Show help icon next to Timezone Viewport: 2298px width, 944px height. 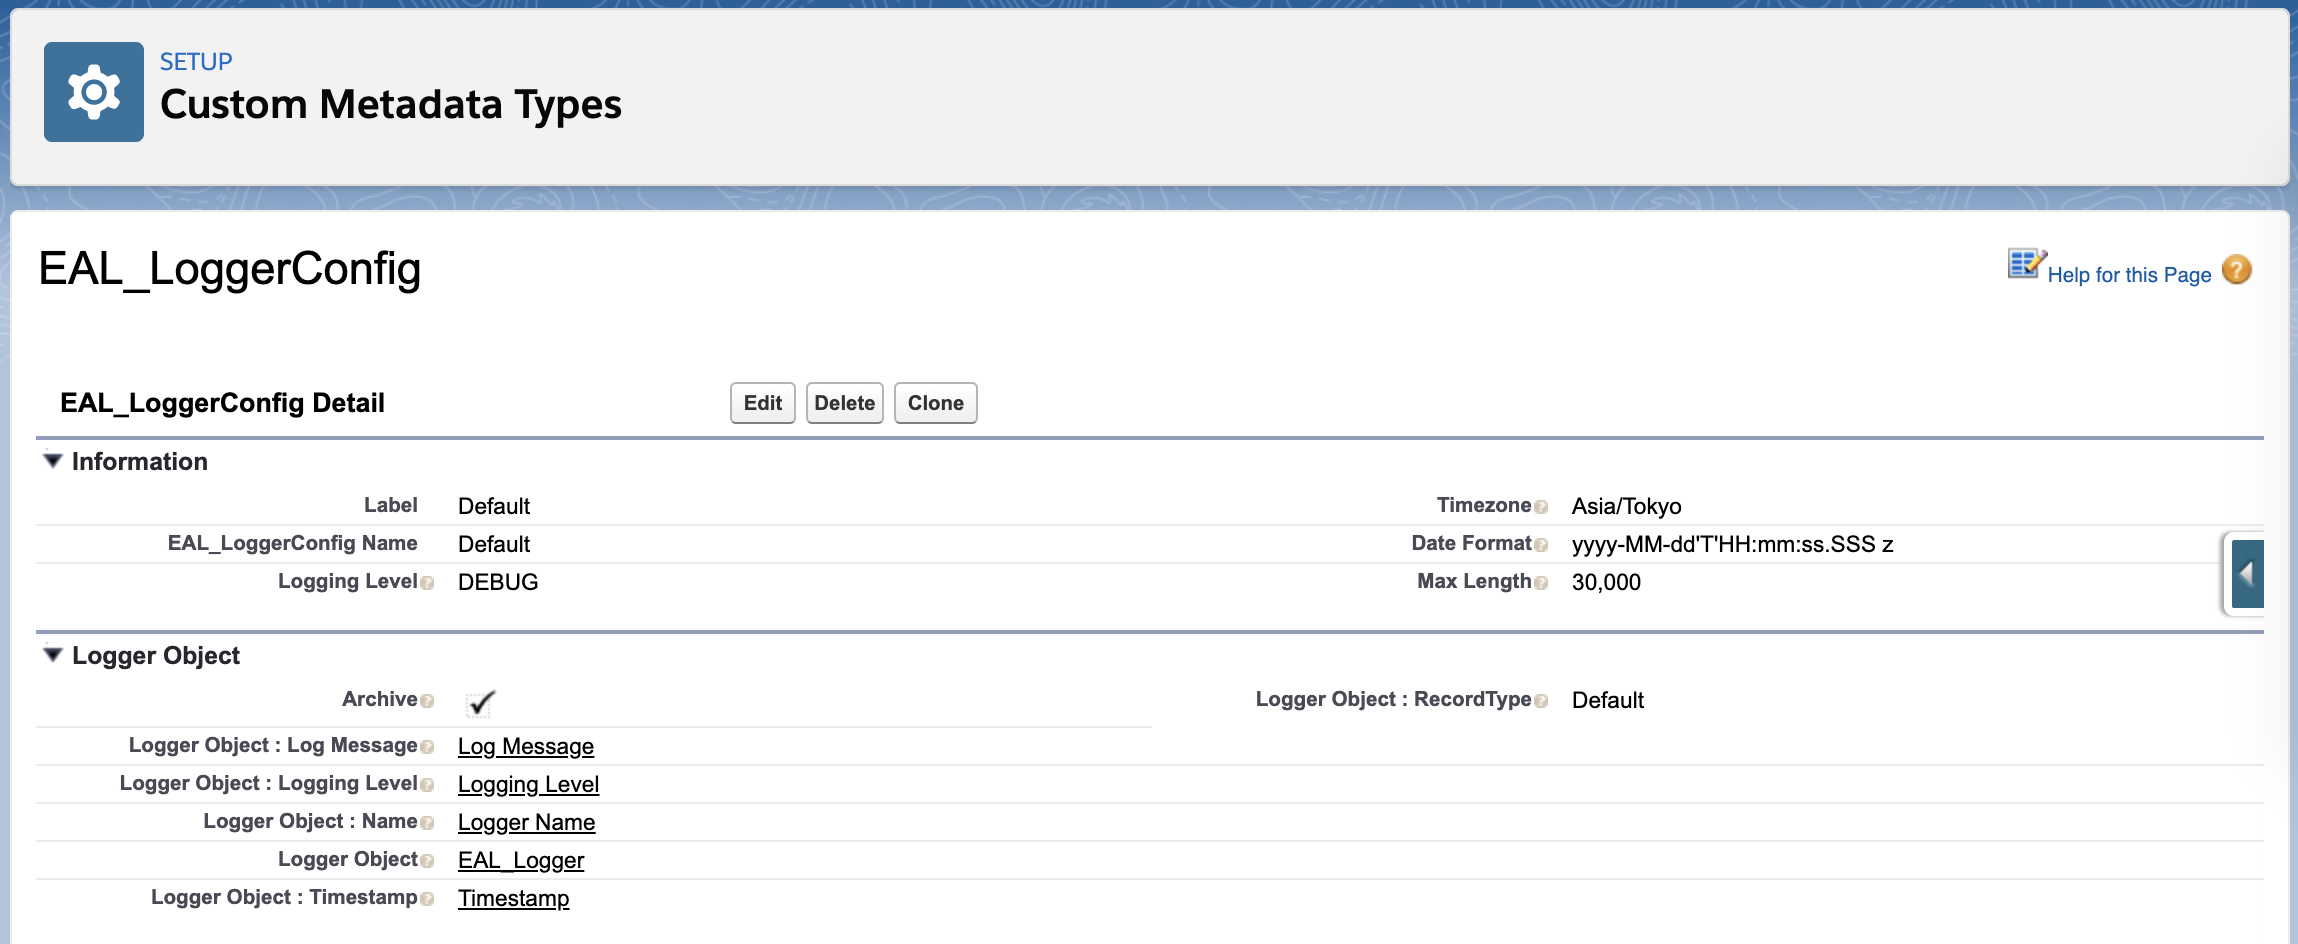point(1541,507)
